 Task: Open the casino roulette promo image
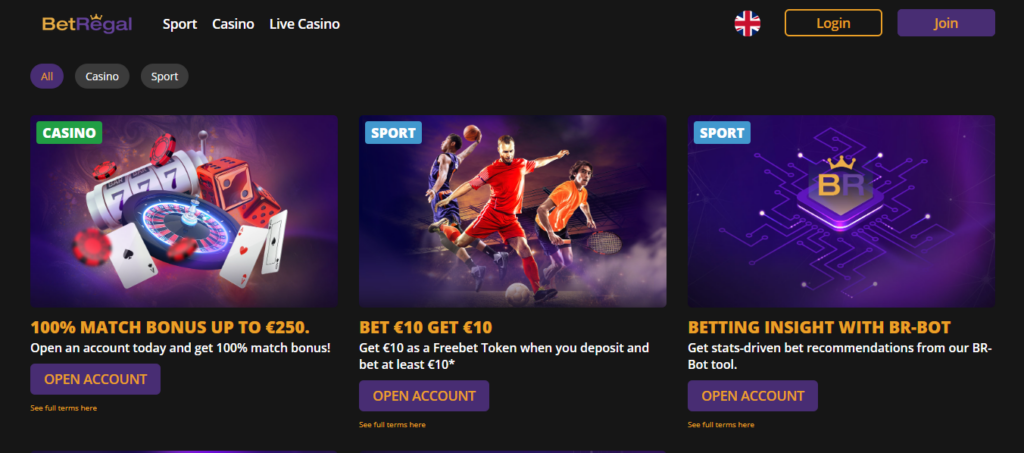click(x=184, y=211)
